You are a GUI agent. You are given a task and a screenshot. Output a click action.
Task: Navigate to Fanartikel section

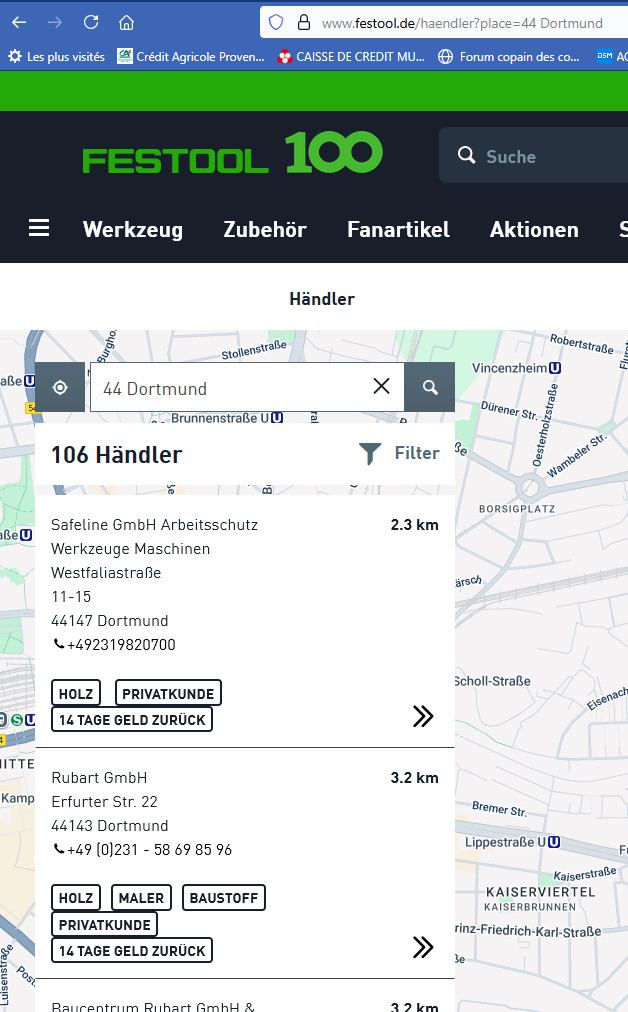coord(398,230)
